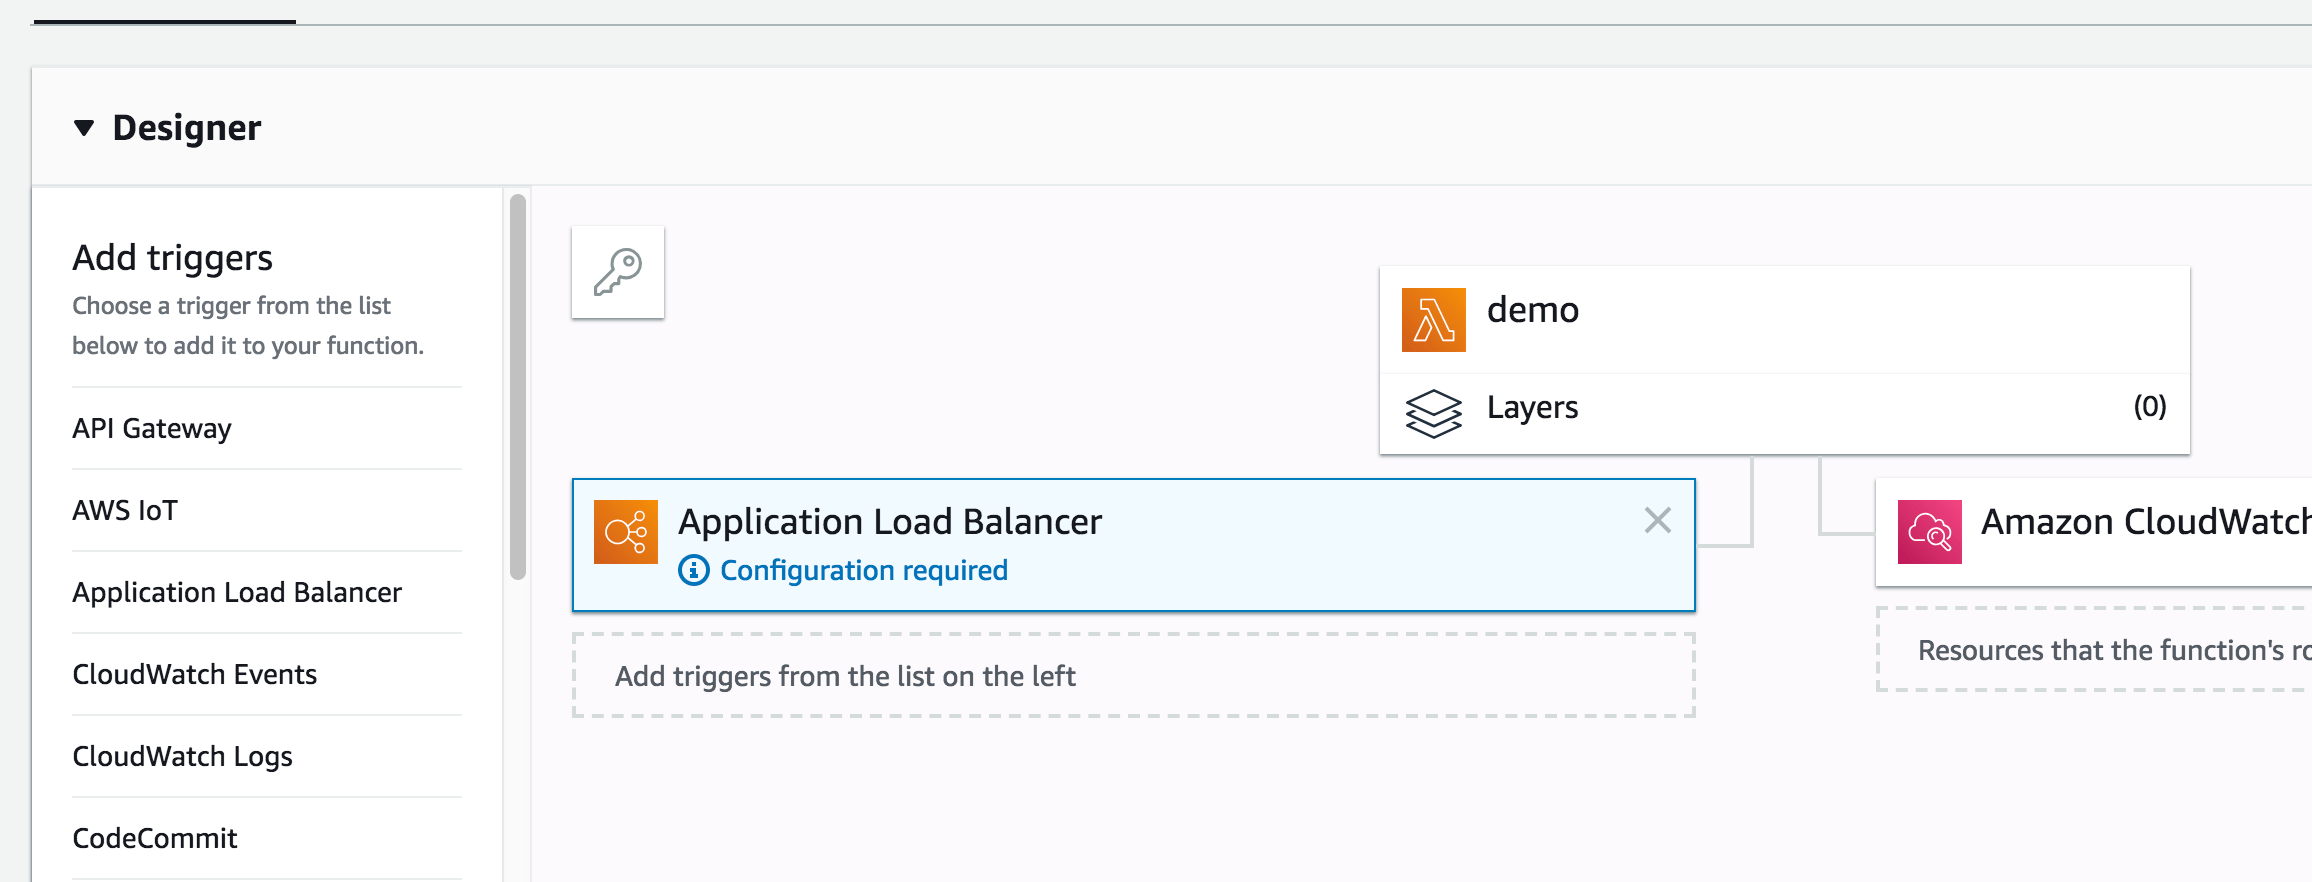Click the trigger list scrollbar
Screen dimensions: 2312x882
pos(518,387)
